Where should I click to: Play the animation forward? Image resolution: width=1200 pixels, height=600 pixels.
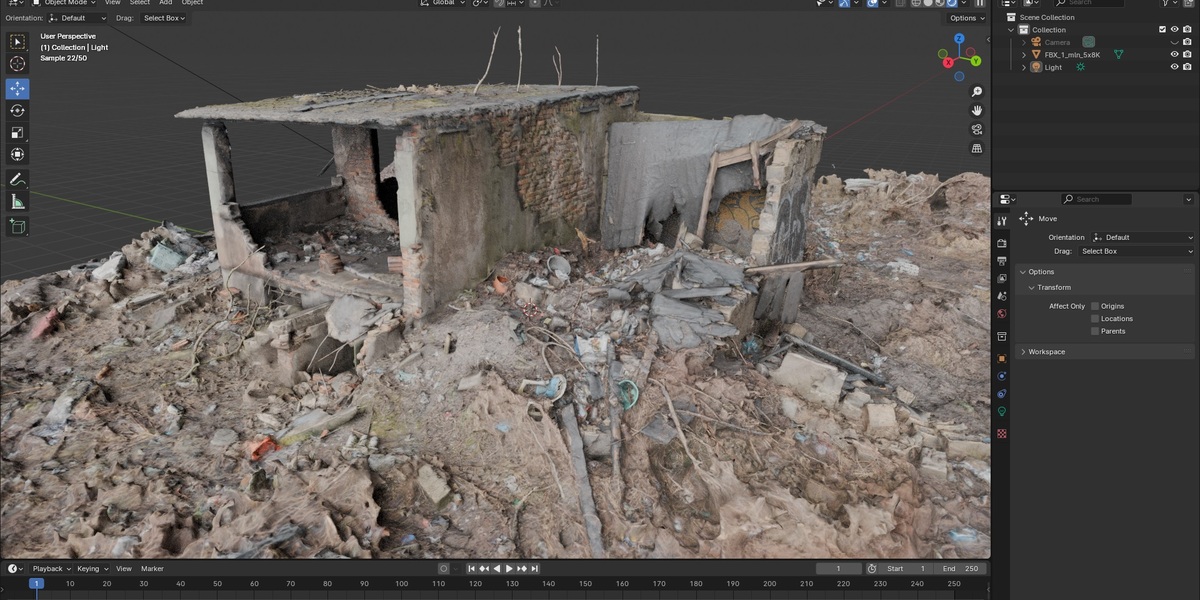point(510,569)
